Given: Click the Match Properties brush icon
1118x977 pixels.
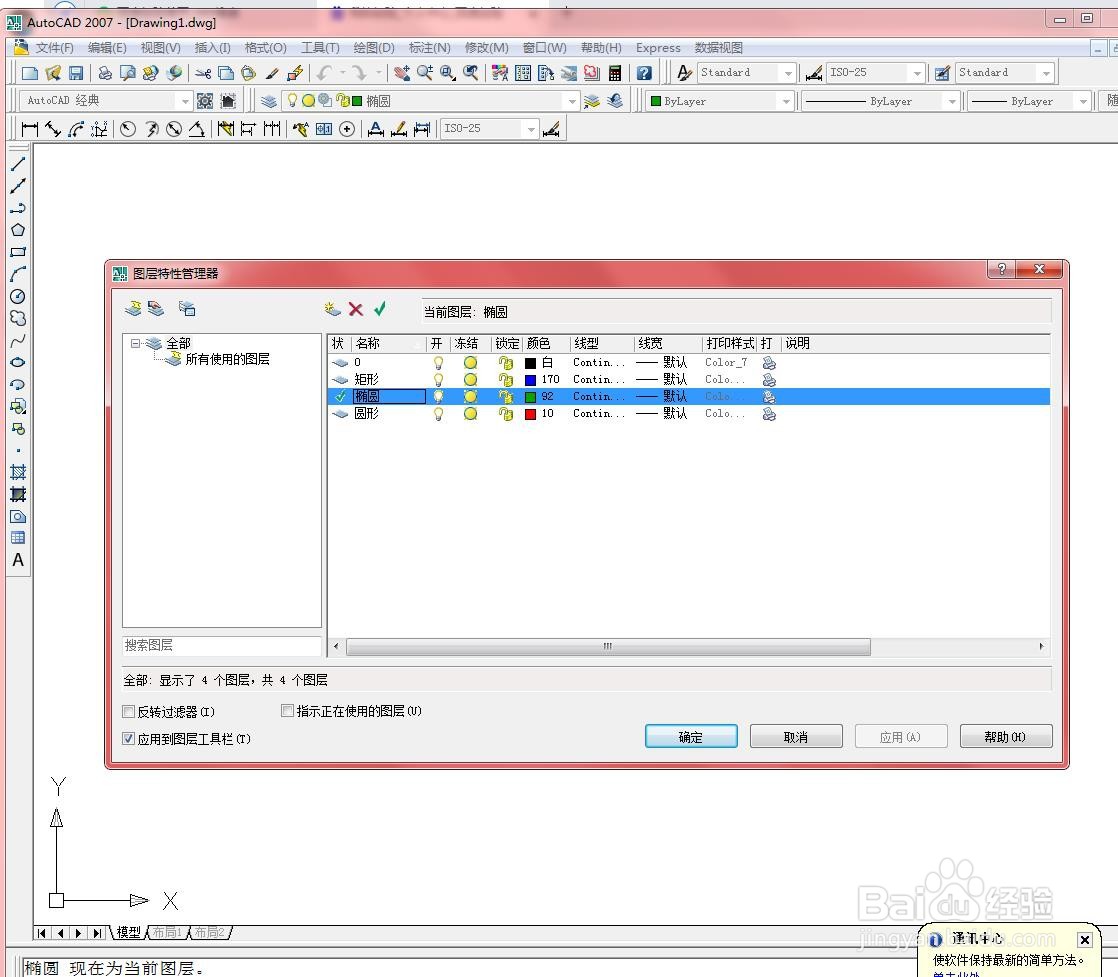Looking at the screenshot, I should coord(272,73).
